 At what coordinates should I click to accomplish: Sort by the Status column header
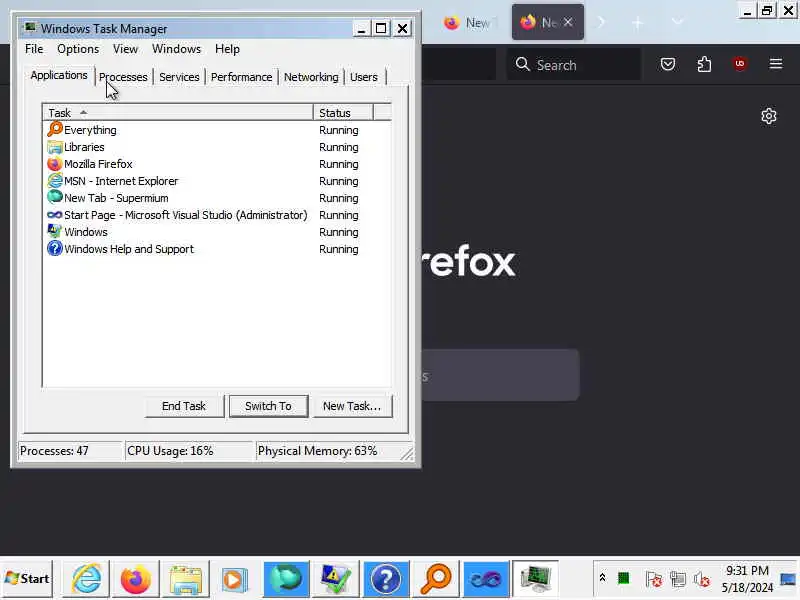[343, 113]
